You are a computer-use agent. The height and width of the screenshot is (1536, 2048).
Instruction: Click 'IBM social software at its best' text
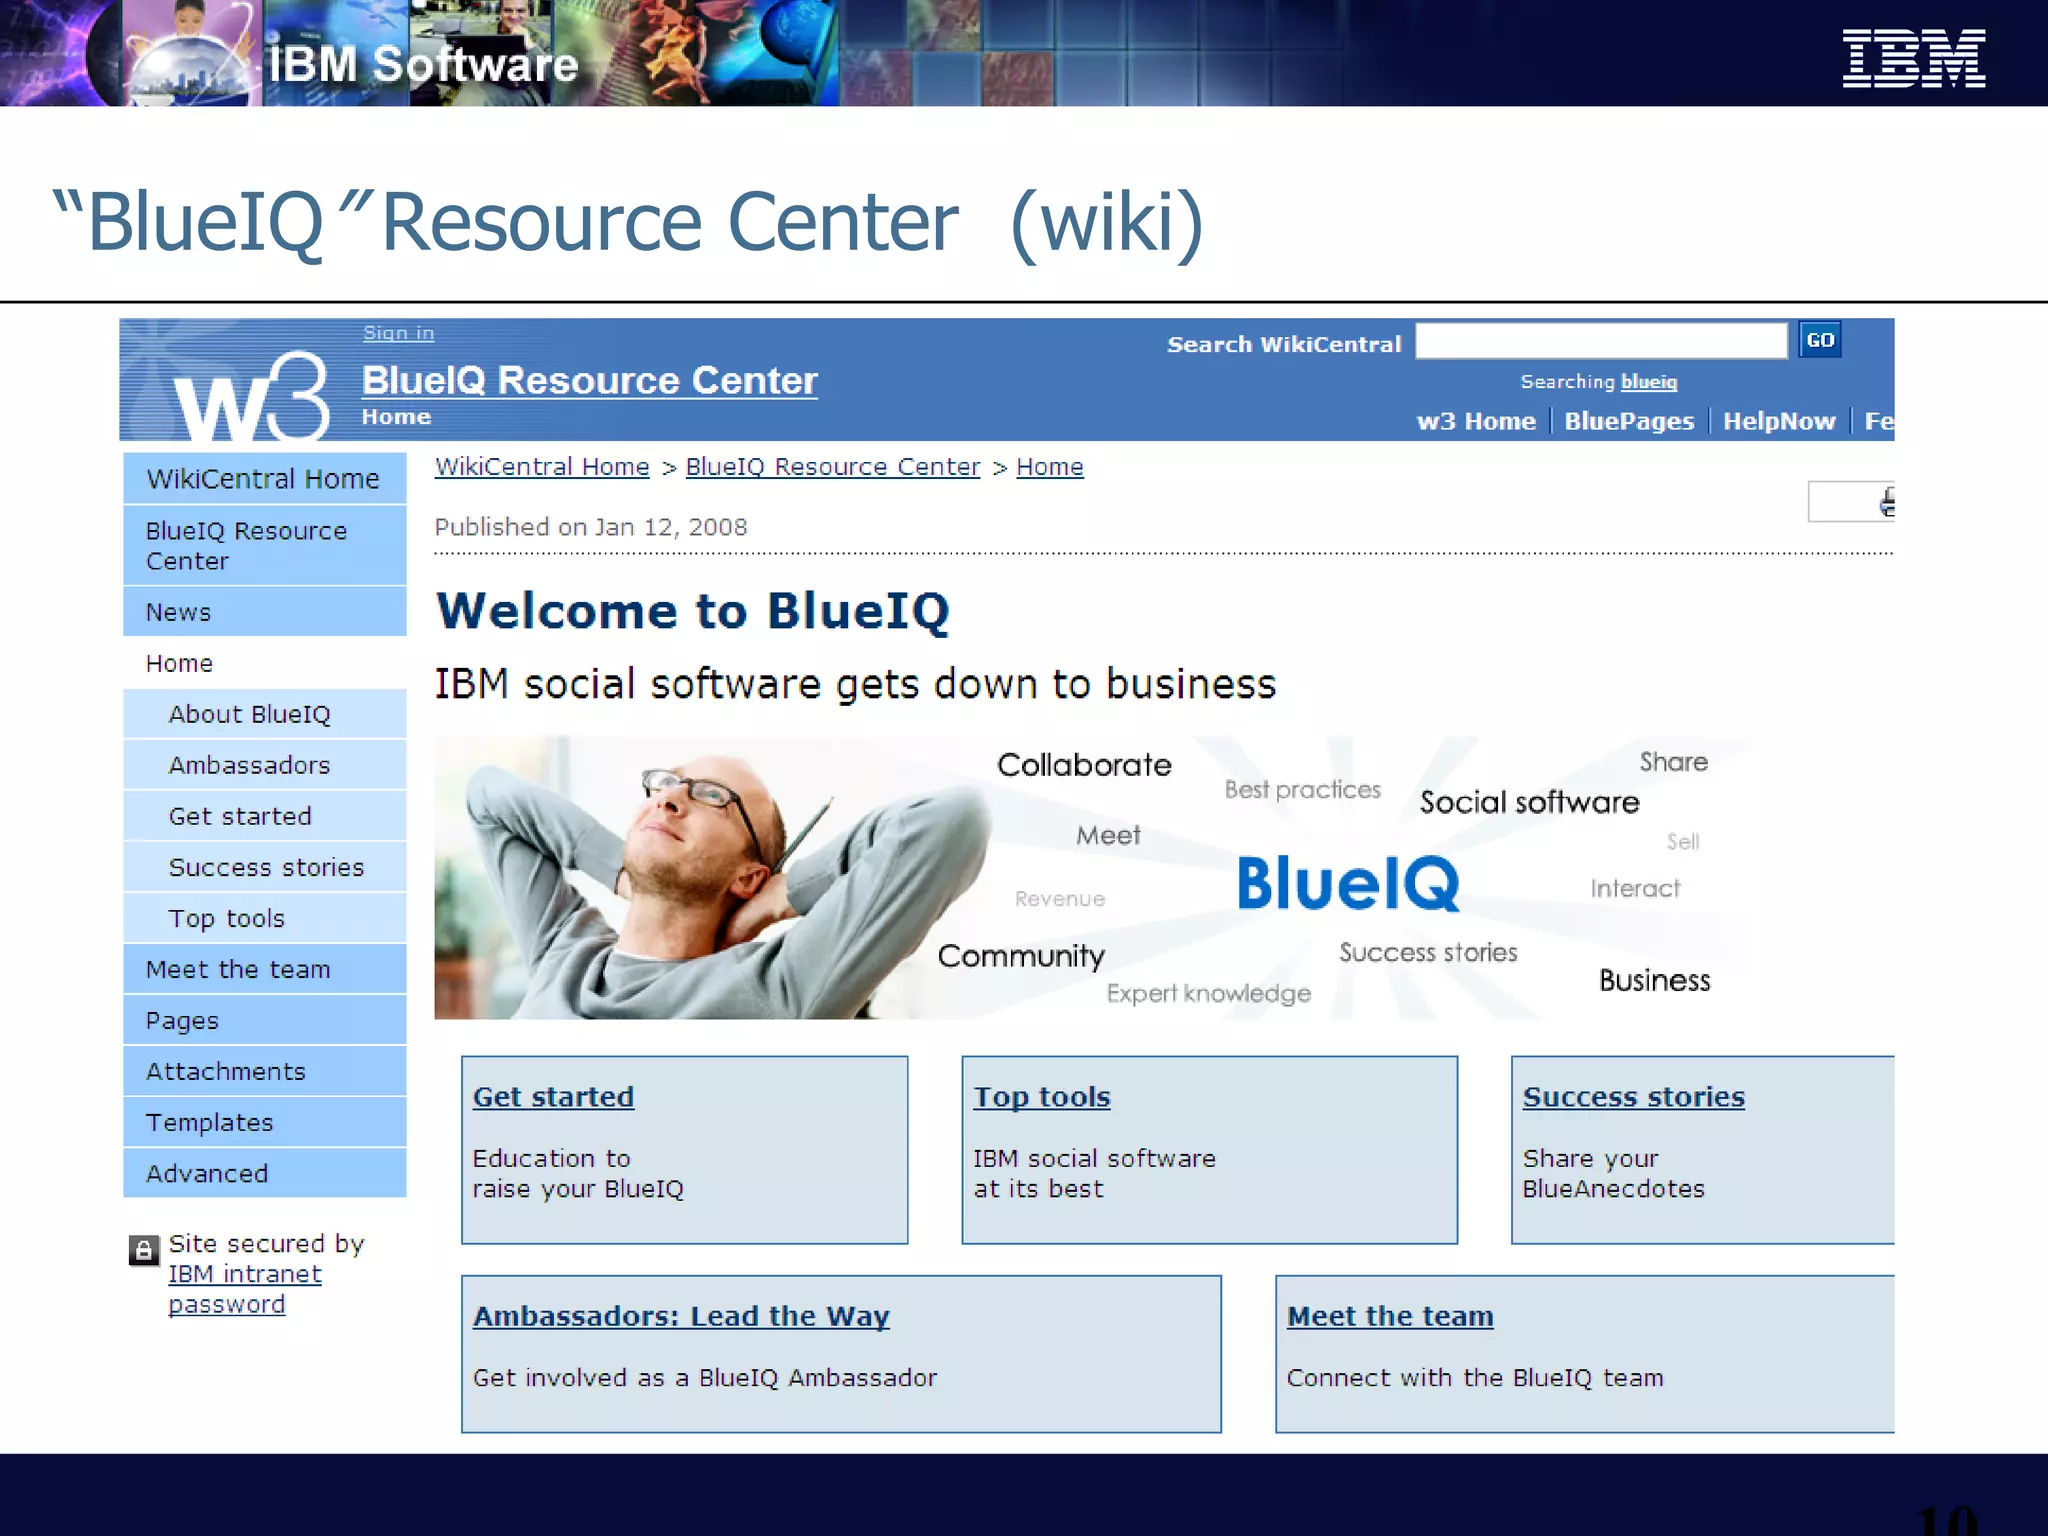pyautogui.click(x=1094, y=1173)
